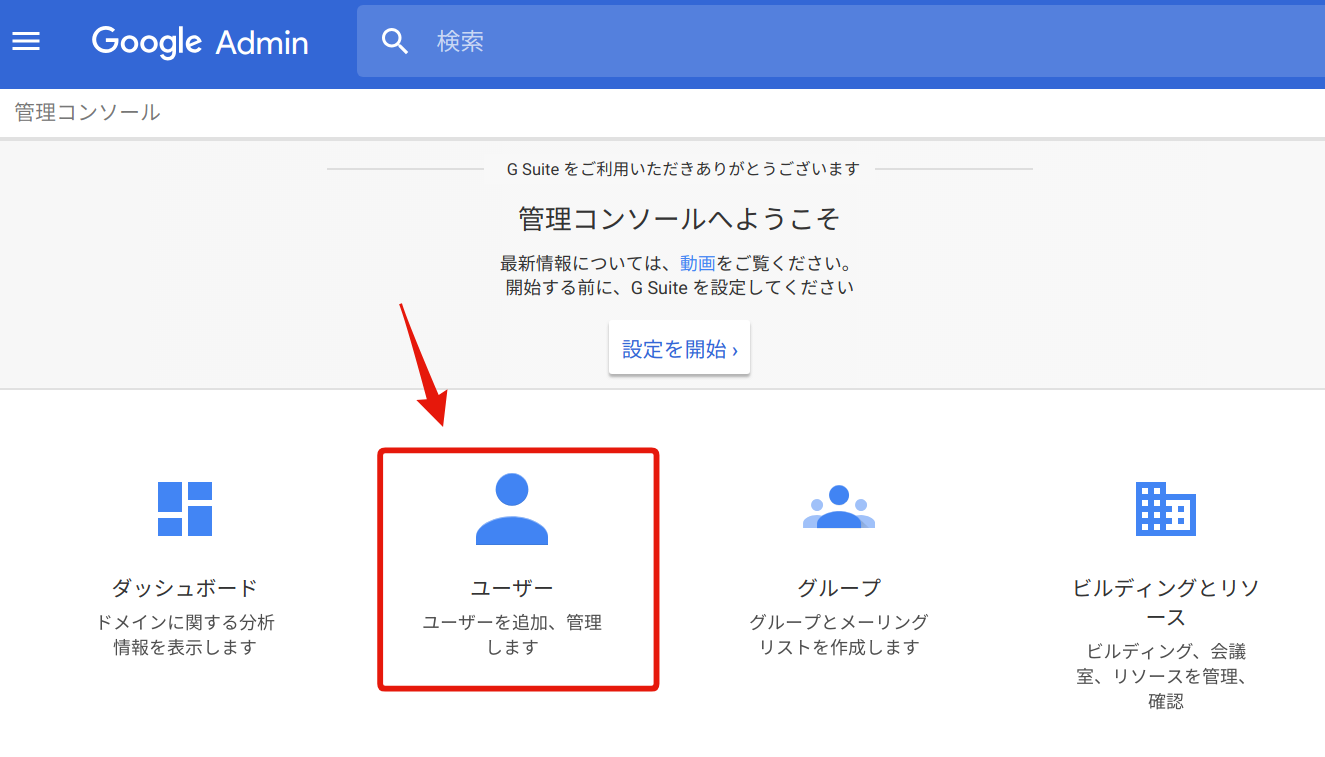The height and width of the screenshot is (757, 1325).
Task: Open the ダッシュボード tile icon
Action: [185, 508]
